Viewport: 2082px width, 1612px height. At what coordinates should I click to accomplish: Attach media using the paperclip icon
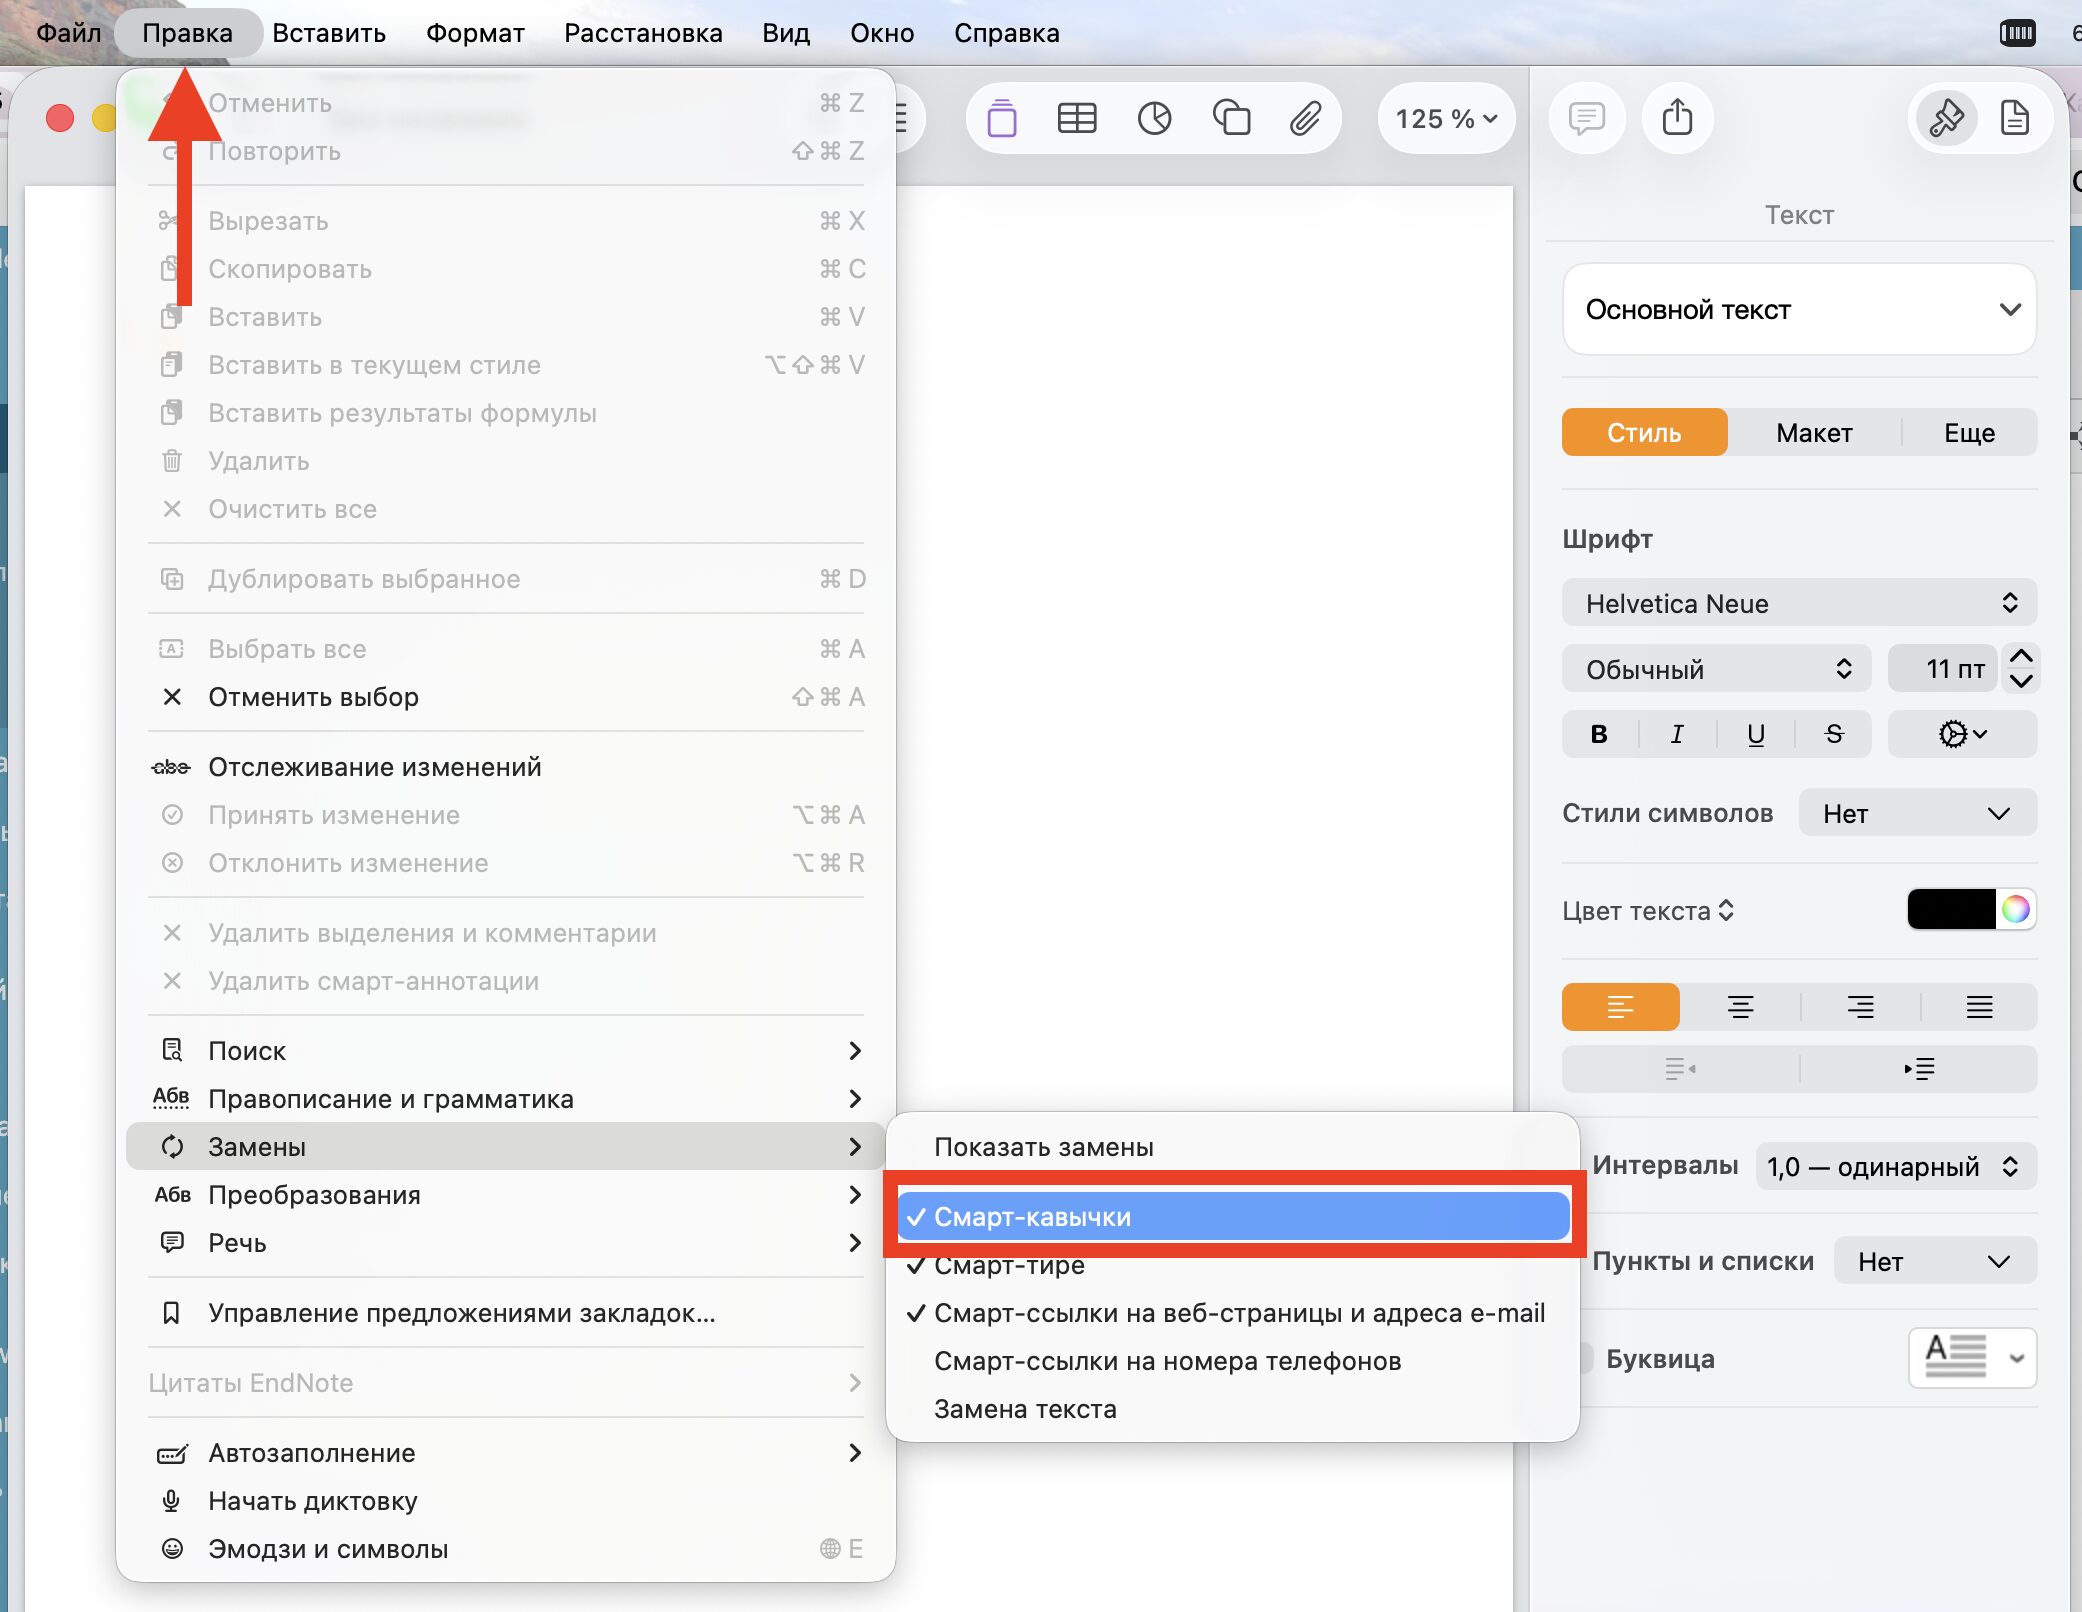click(1305, 118)
